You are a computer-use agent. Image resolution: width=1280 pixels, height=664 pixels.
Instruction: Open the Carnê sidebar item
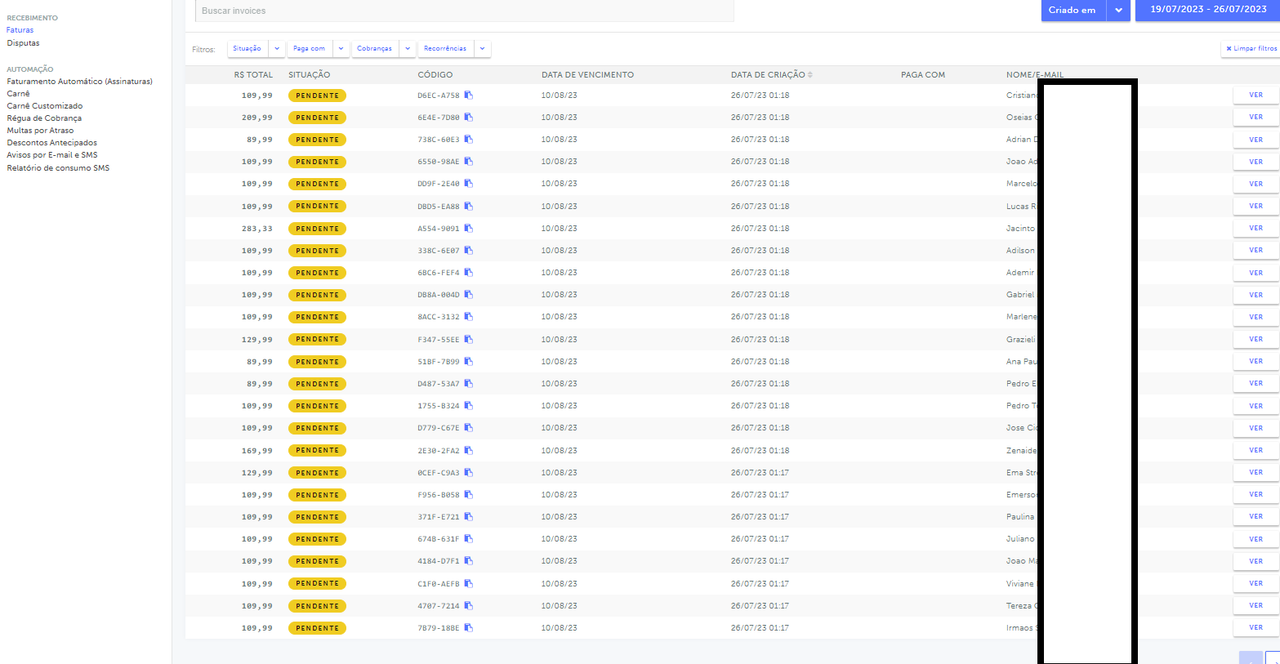tap(18, 93)
